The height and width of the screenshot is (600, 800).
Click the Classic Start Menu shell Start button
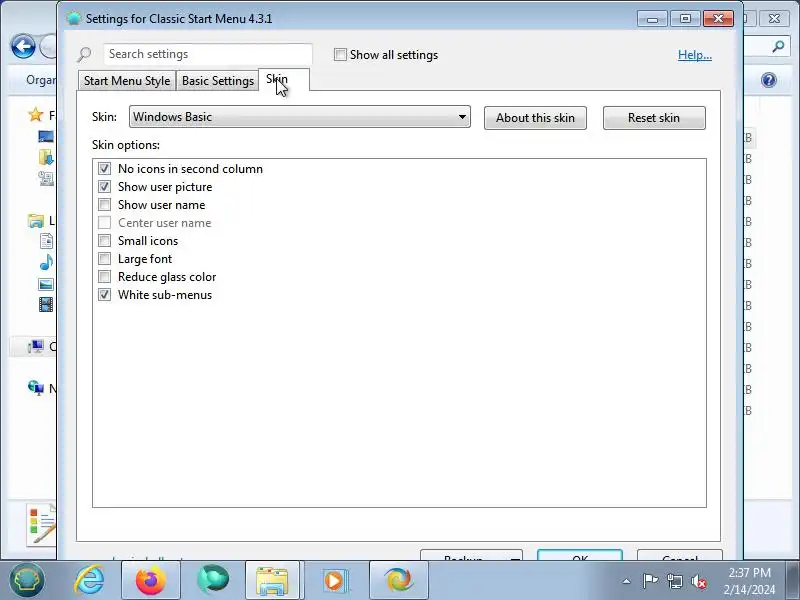(x=27, y=580)
